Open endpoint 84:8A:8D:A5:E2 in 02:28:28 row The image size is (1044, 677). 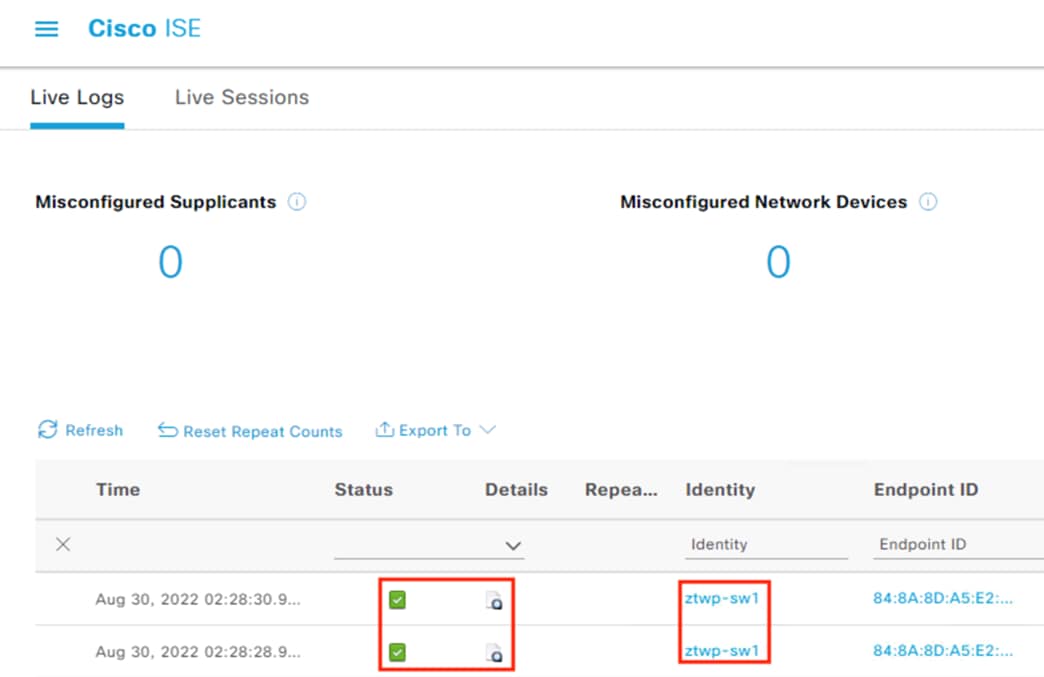click(943, 651)
